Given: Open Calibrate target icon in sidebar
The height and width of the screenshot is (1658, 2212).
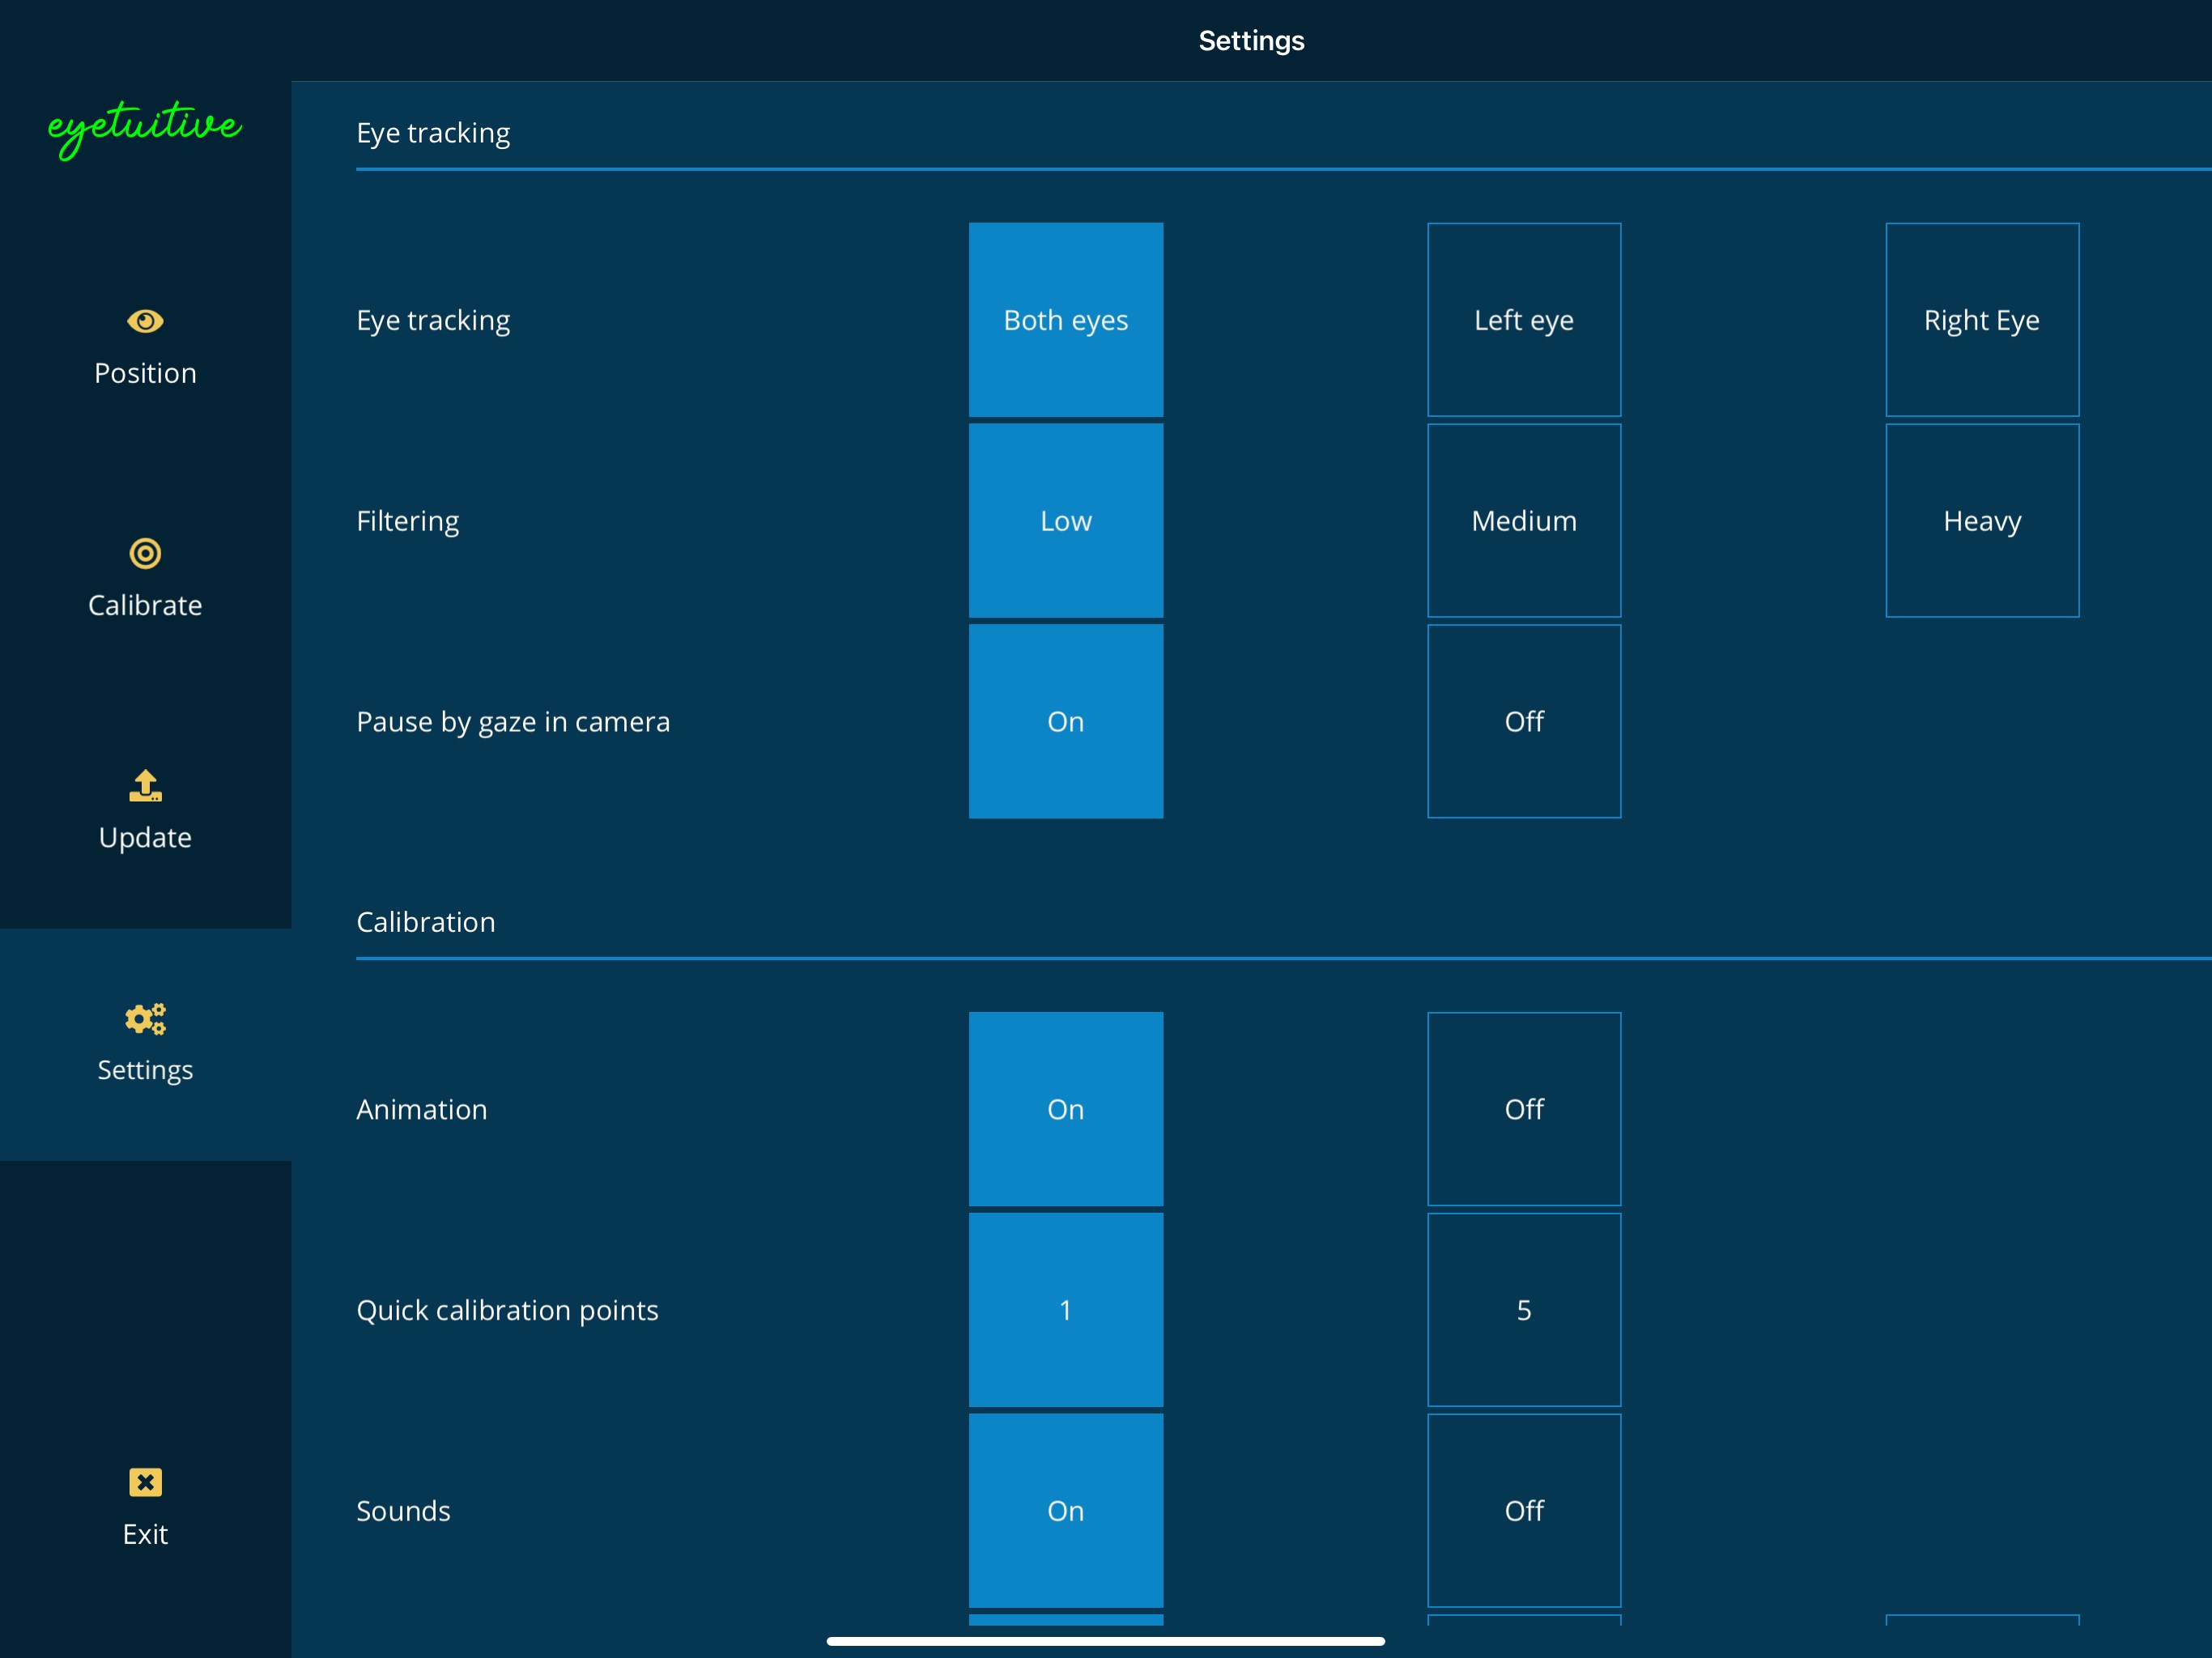Looking at the screenshot, I should [x=145, y=553].
